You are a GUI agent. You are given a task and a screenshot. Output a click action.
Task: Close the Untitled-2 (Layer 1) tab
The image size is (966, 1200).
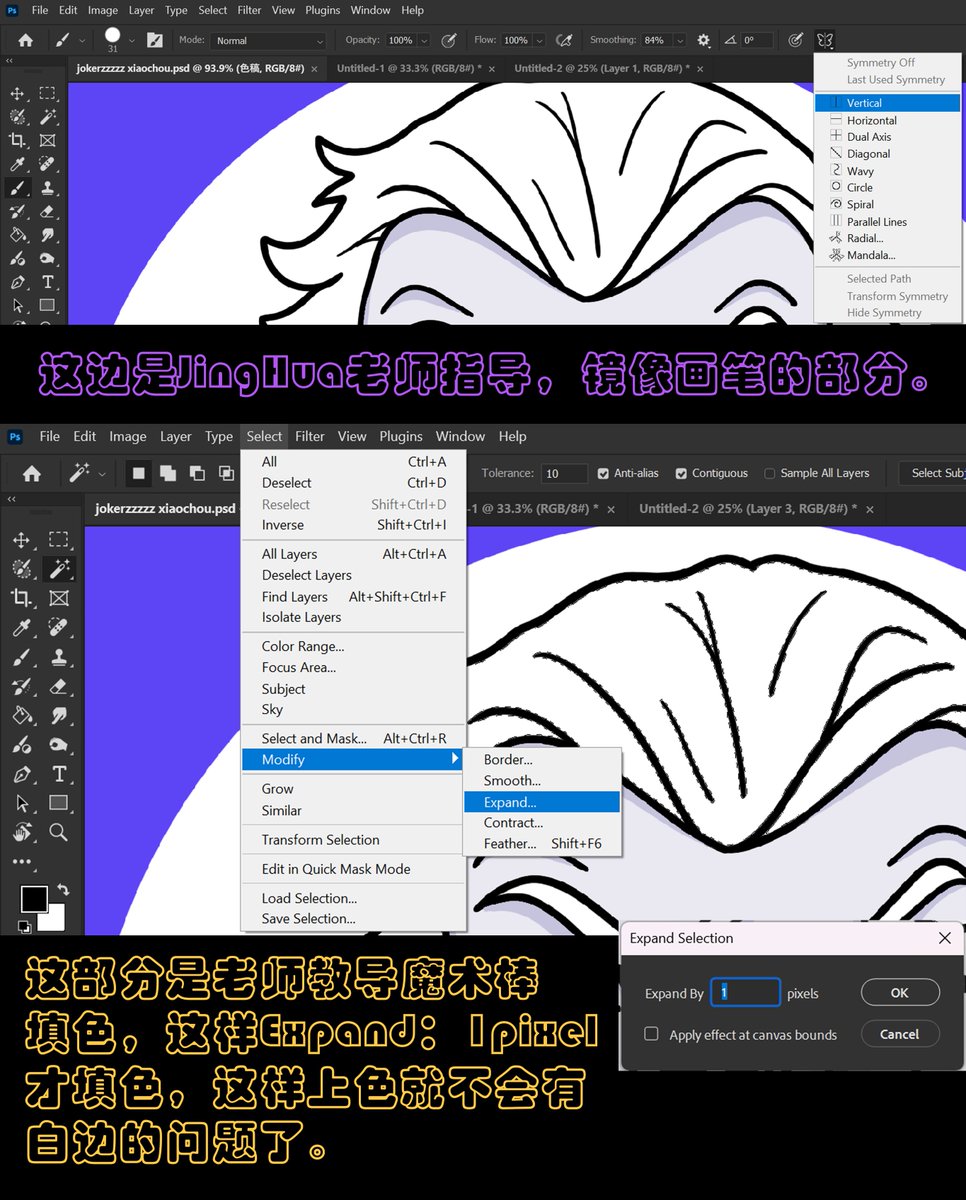pos(700,69)
